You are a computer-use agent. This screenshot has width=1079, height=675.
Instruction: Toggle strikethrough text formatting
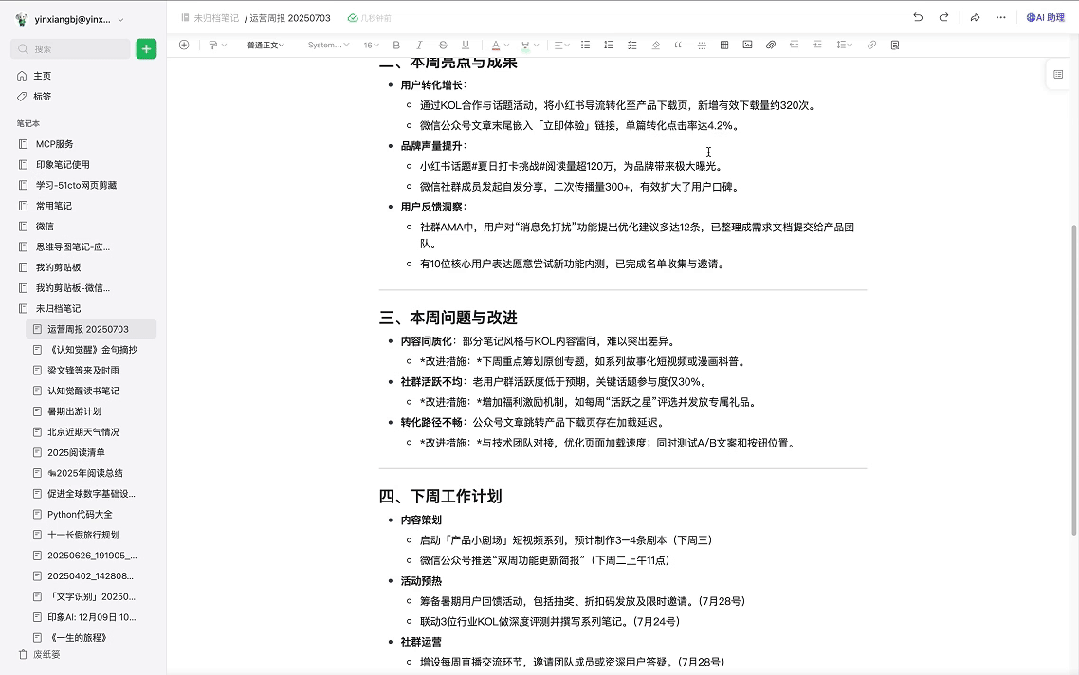443,45
